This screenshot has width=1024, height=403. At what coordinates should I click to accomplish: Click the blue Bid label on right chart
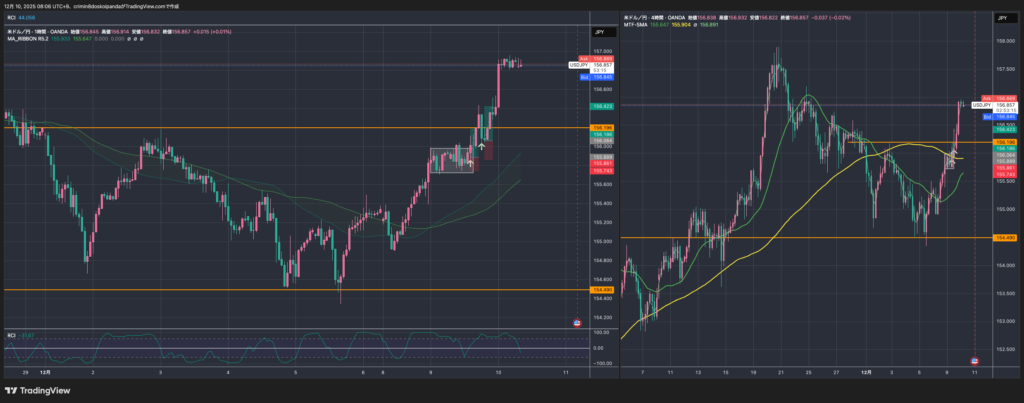988,117
